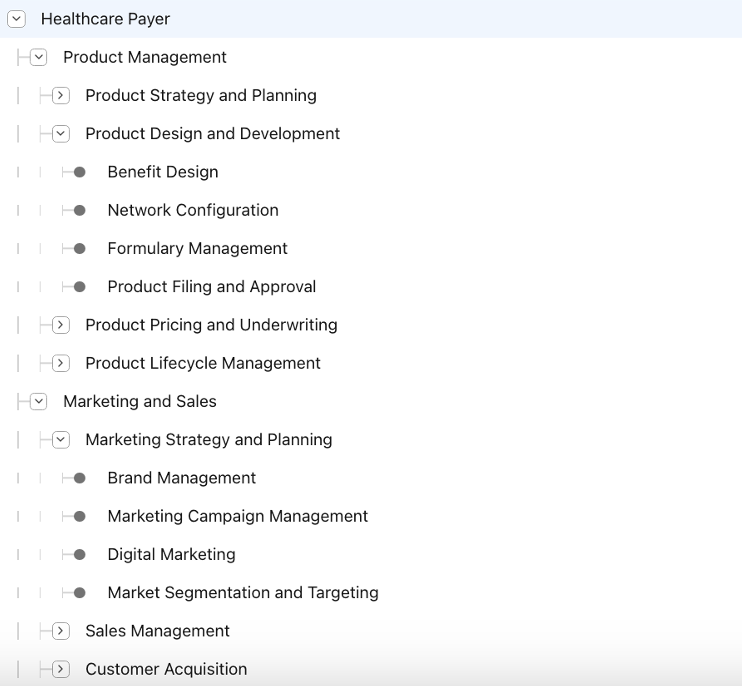Click the bullet icon beside Benefit Design
The width and height of the screenshot is (742, 686).
tap(80, 172)
